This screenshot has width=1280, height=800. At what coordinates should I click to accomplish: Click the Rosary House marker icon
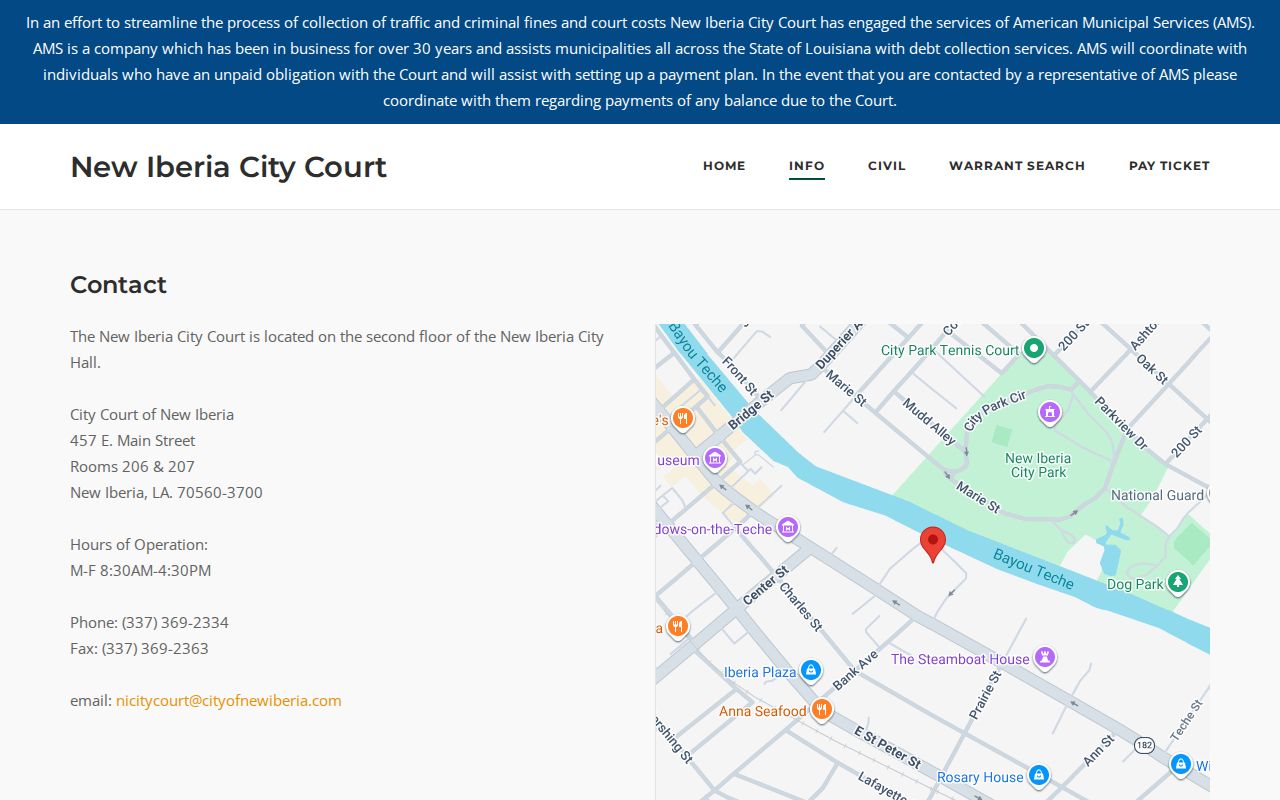pyautogui.click(x=1039, y=776)
